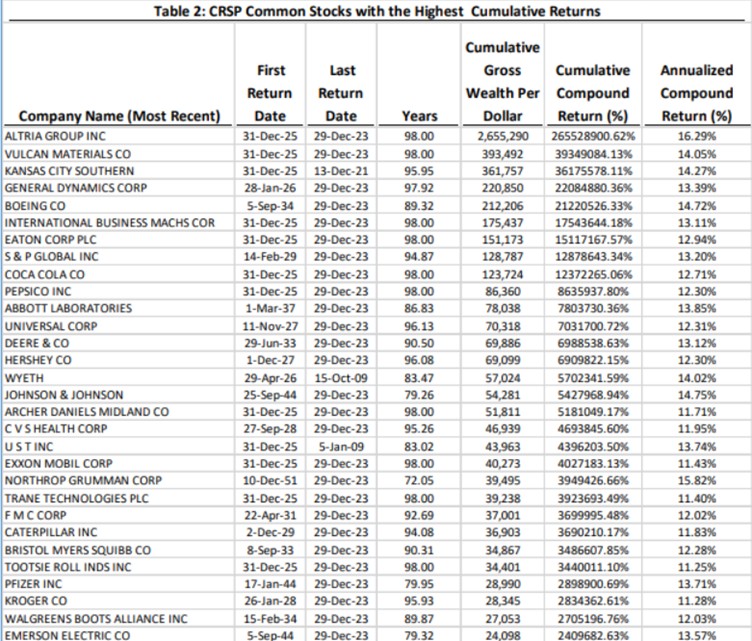Select Coca Cola wealth value 123,724
The width and height of the screenshot is (752, 641).
pyautogui.click(x=503, y=275)
